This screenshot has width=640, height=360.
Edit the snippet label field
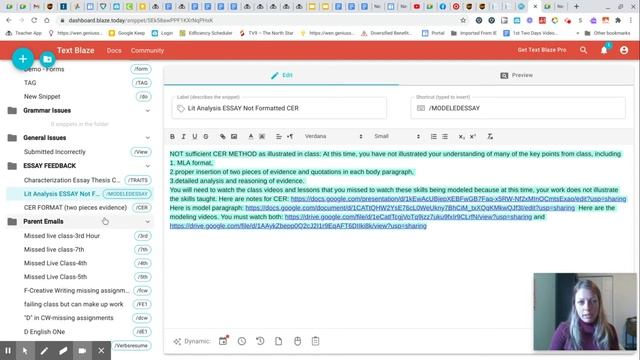(279, 108)
